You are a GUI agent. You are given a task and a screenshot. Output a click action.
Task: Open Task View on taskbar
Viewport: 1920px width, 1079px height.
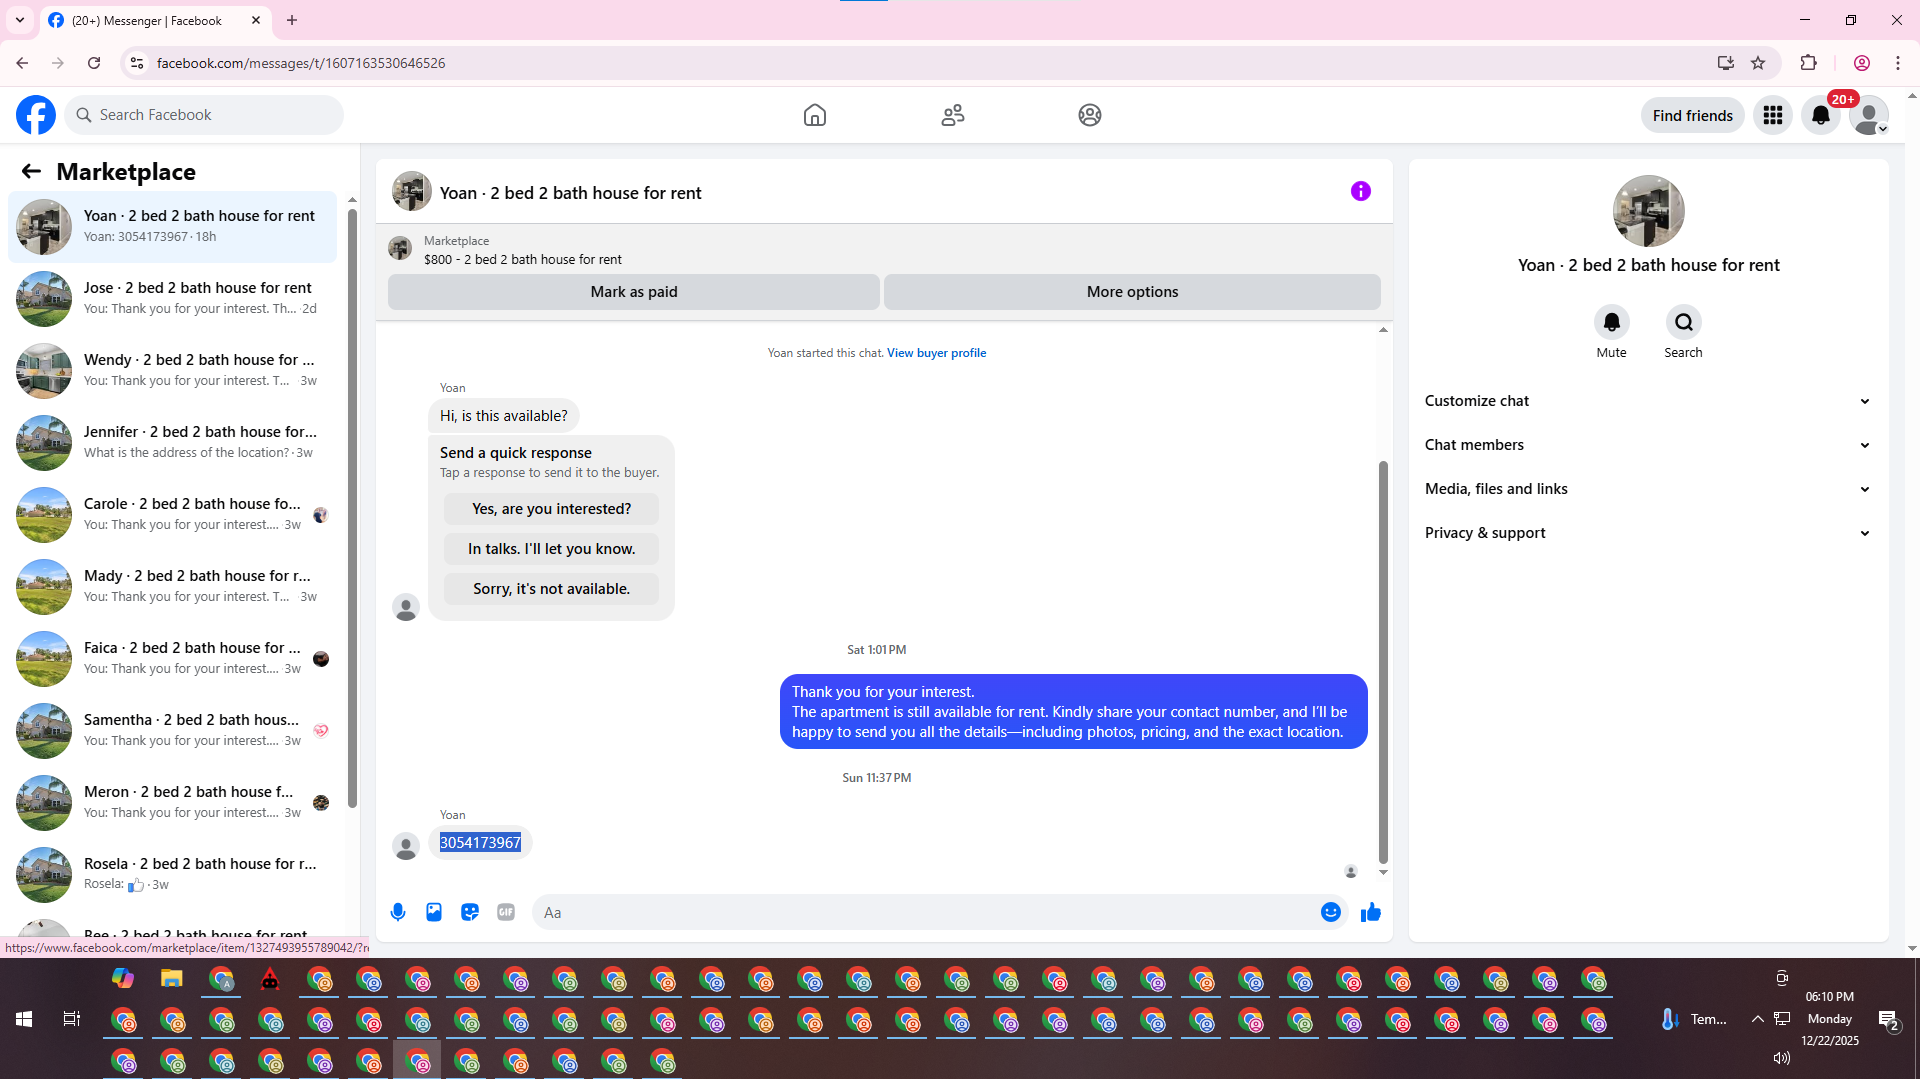click(72, 1019)
